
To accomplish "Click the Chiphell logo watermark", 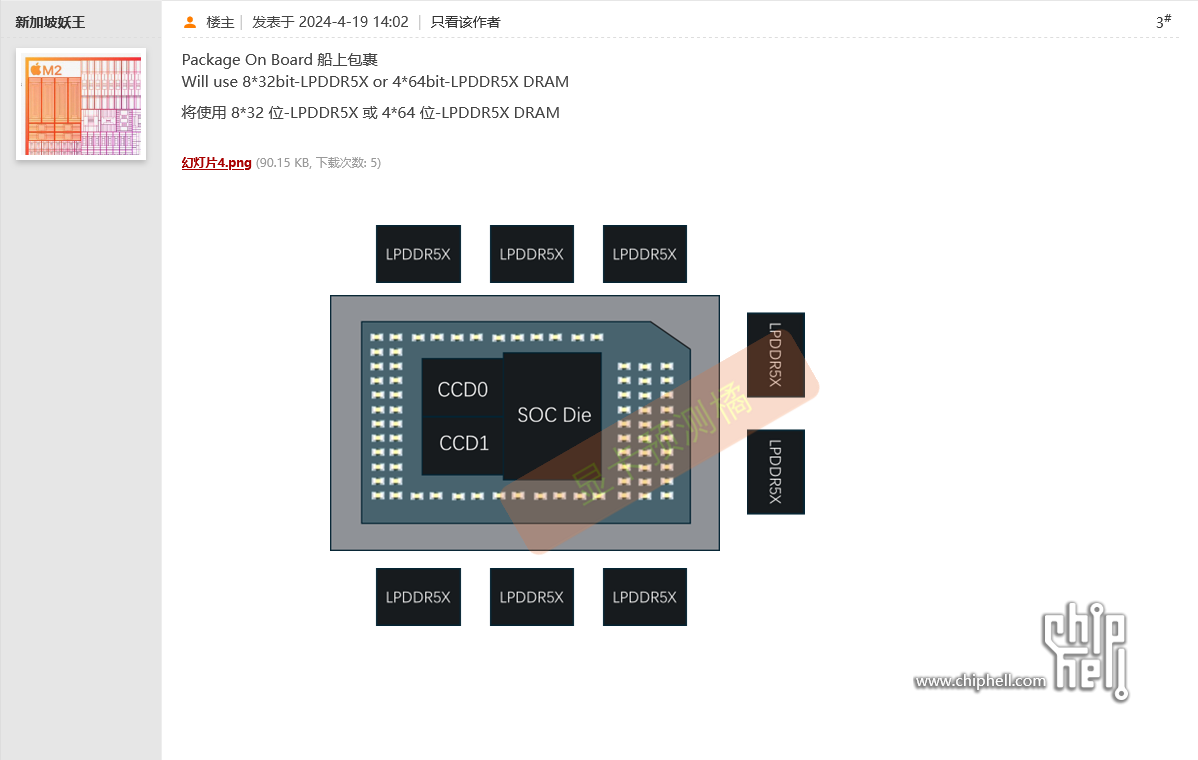I will point(1085,648).
